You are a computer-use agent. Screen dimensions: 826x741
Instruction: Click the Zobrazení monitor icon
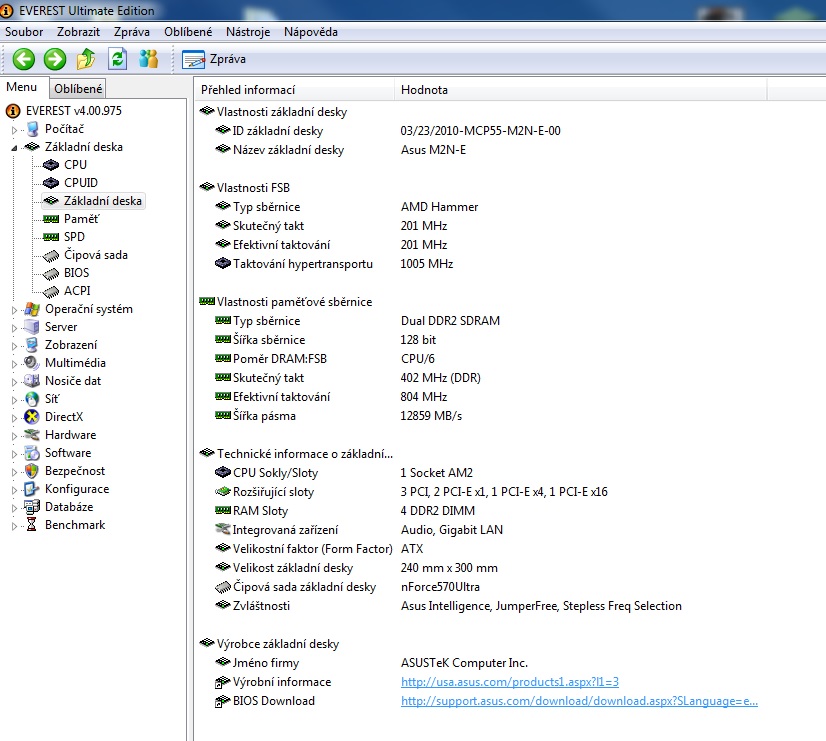click(32, 344)
